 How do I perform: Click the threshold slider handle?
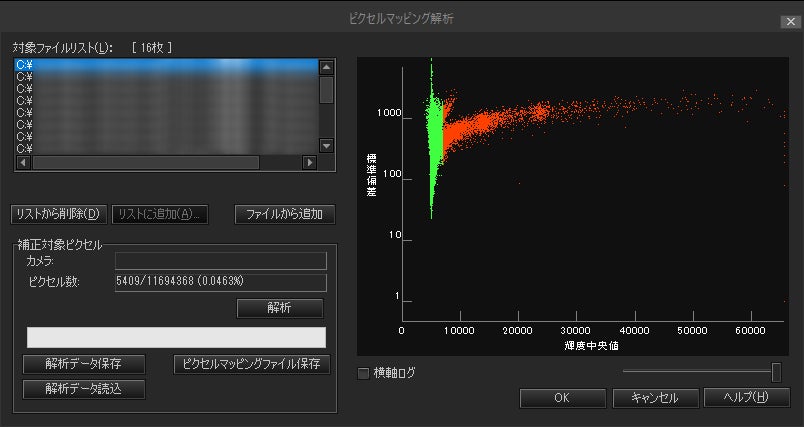click(776, 373)
